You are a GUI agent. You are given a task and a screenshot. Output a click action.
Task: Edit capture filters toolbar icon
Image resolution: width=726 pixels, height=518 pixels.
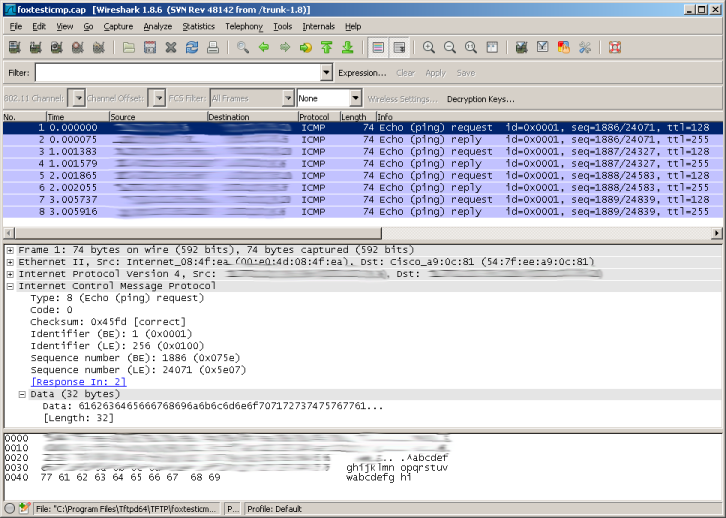(522, 47)
